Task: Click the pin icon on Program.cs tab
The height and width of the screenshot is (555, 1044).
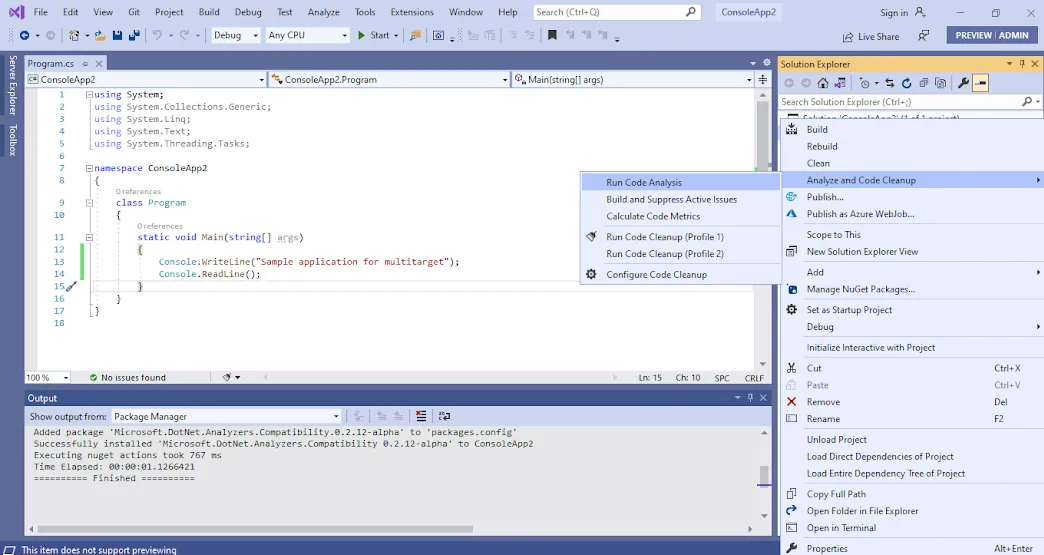Action: tap(85, 64)
